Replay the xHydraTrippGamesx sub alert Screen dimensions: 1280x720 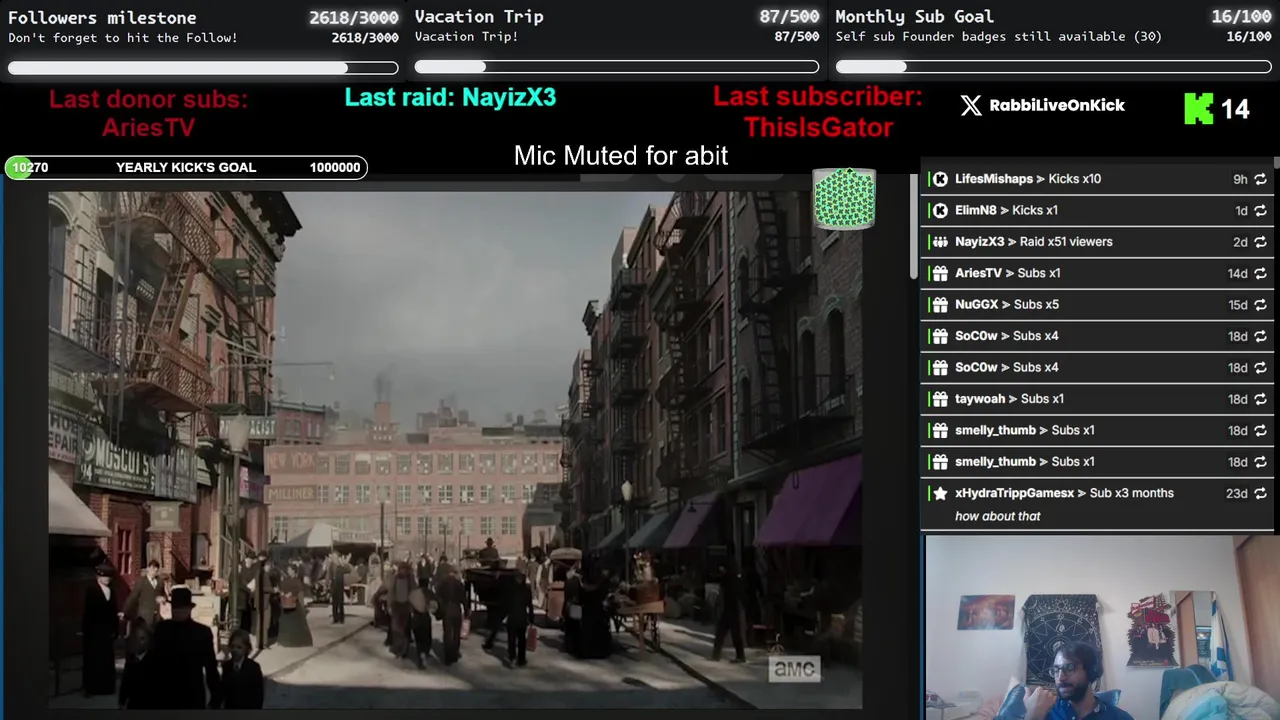(1260, 493)
